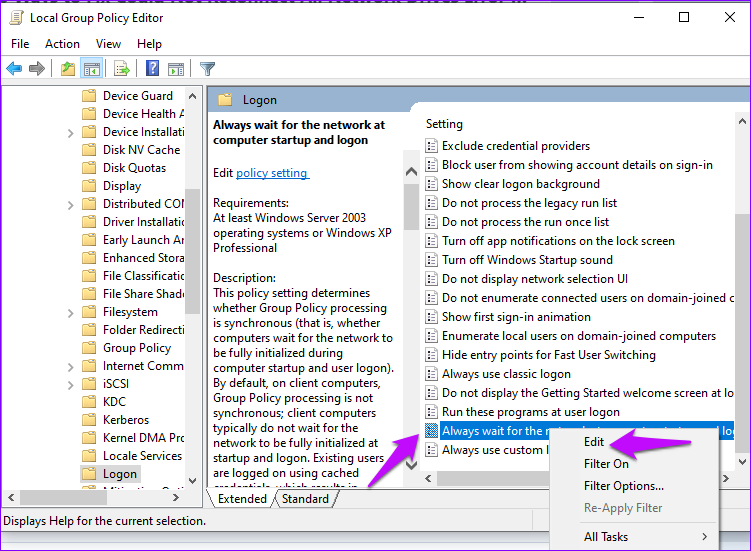751x551 pixels.
Task: Expand the Distributed COM tree node
Action: click(70, 205)
